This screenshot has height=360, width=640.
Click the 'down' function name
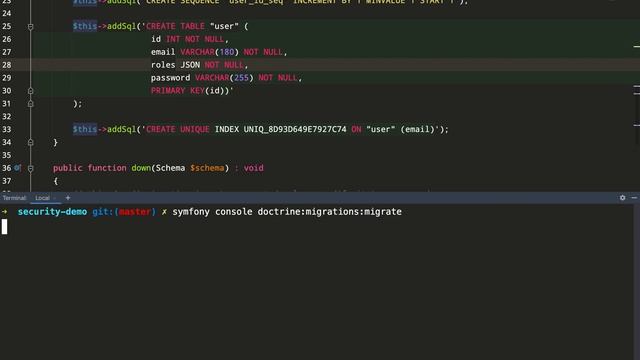pos(141,168)
